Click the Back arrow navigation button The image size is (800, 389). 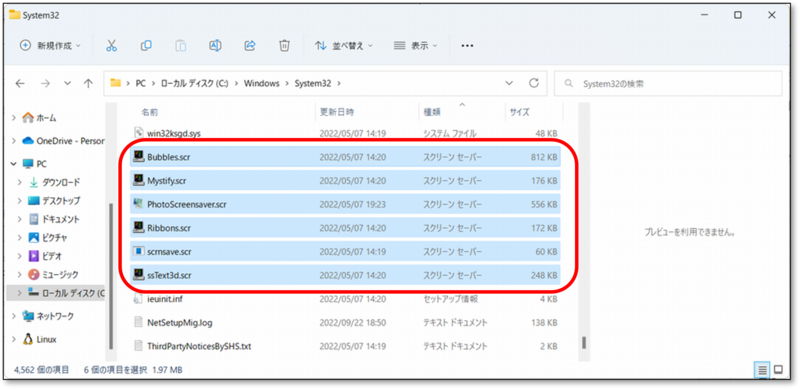tap(20, 84)
